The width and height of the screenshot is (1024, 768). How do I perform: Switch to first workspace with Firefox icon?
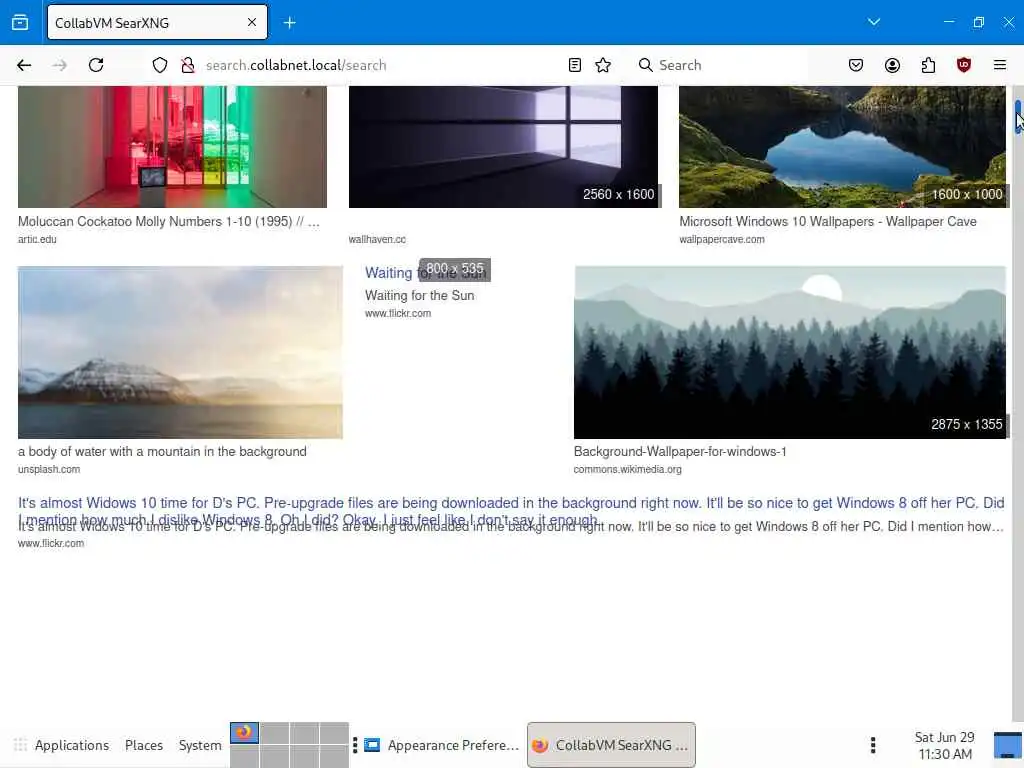pos(244,733)
